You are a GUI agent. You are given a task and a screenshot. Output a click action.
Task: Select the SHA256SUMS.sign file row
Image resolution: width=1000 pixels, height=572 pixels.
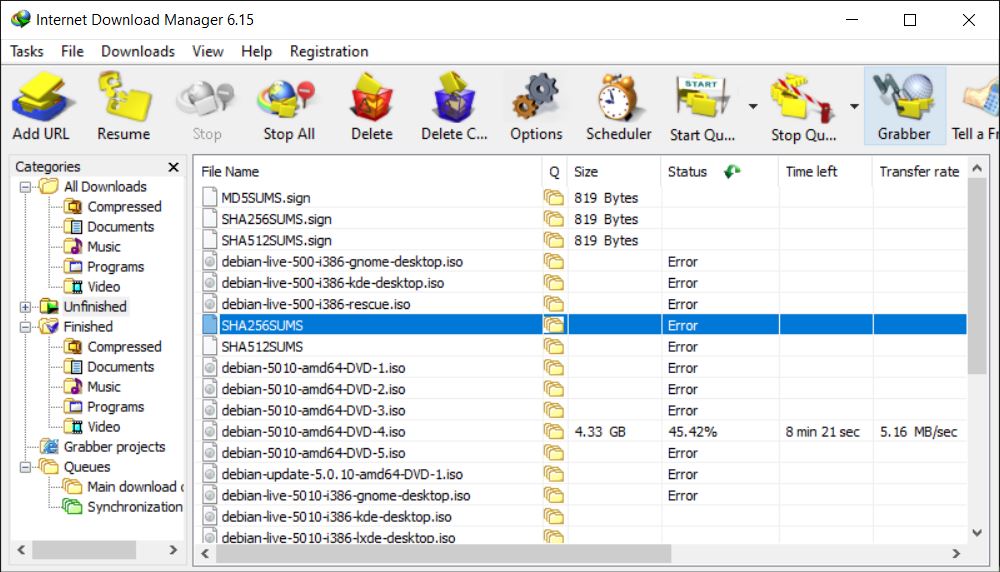point(580,219)
